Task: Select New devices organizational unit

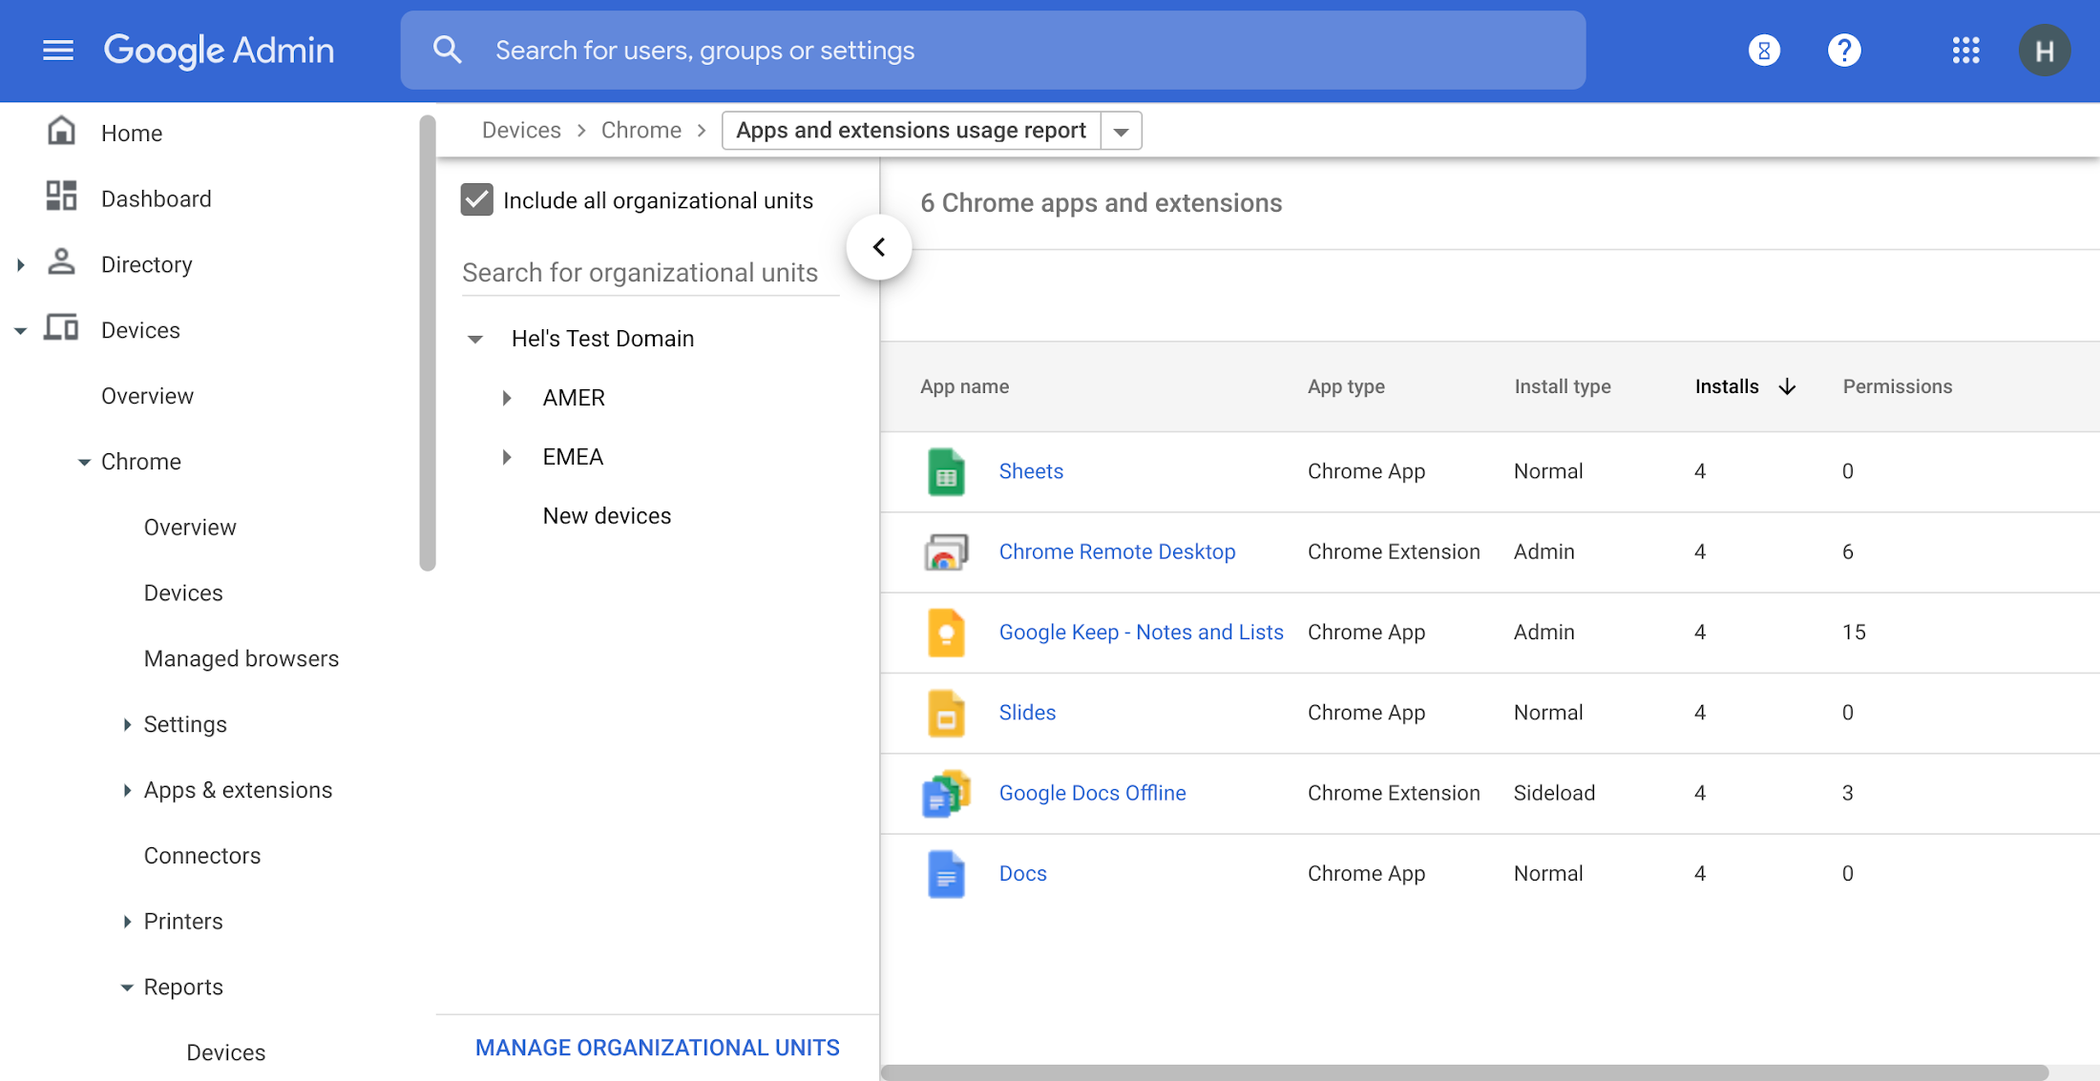Action: (606, 515)
